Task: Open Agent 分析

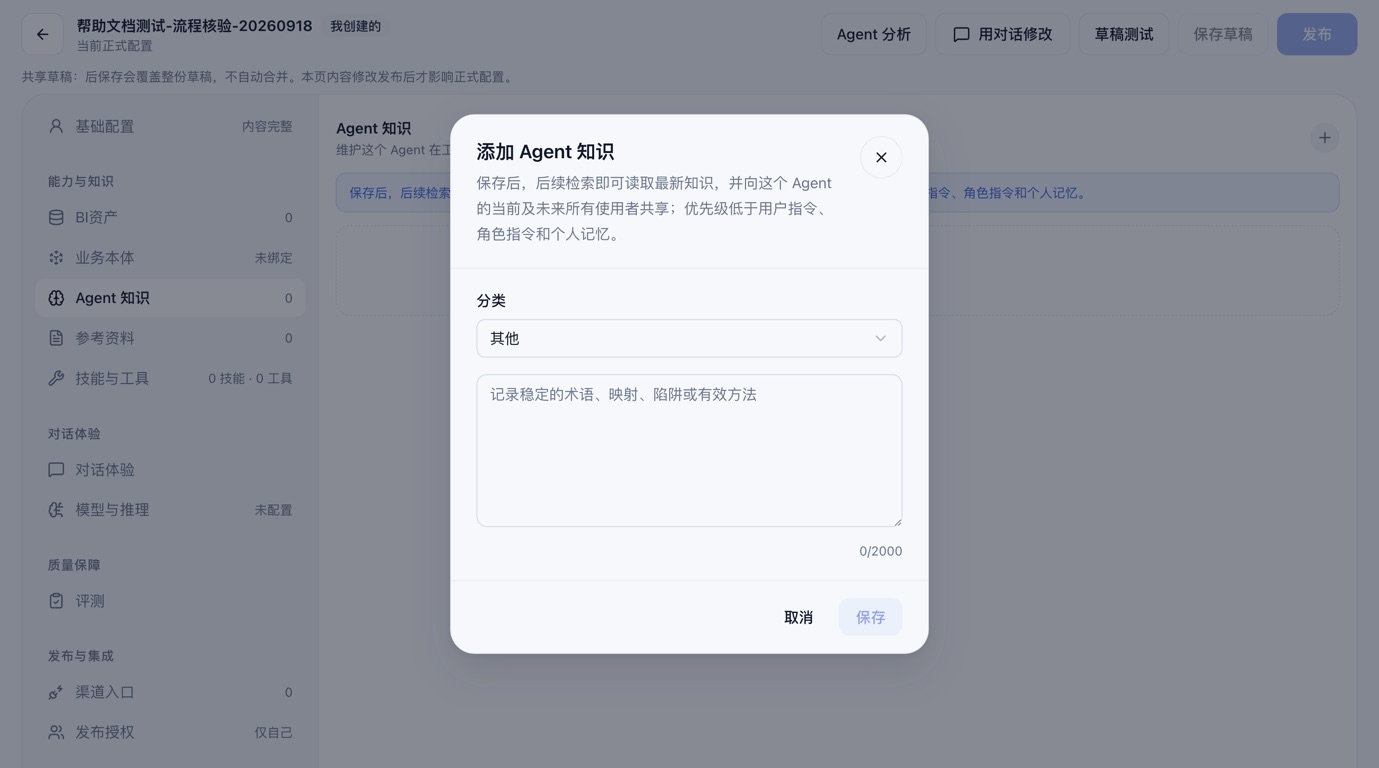Action: (874, 34)
